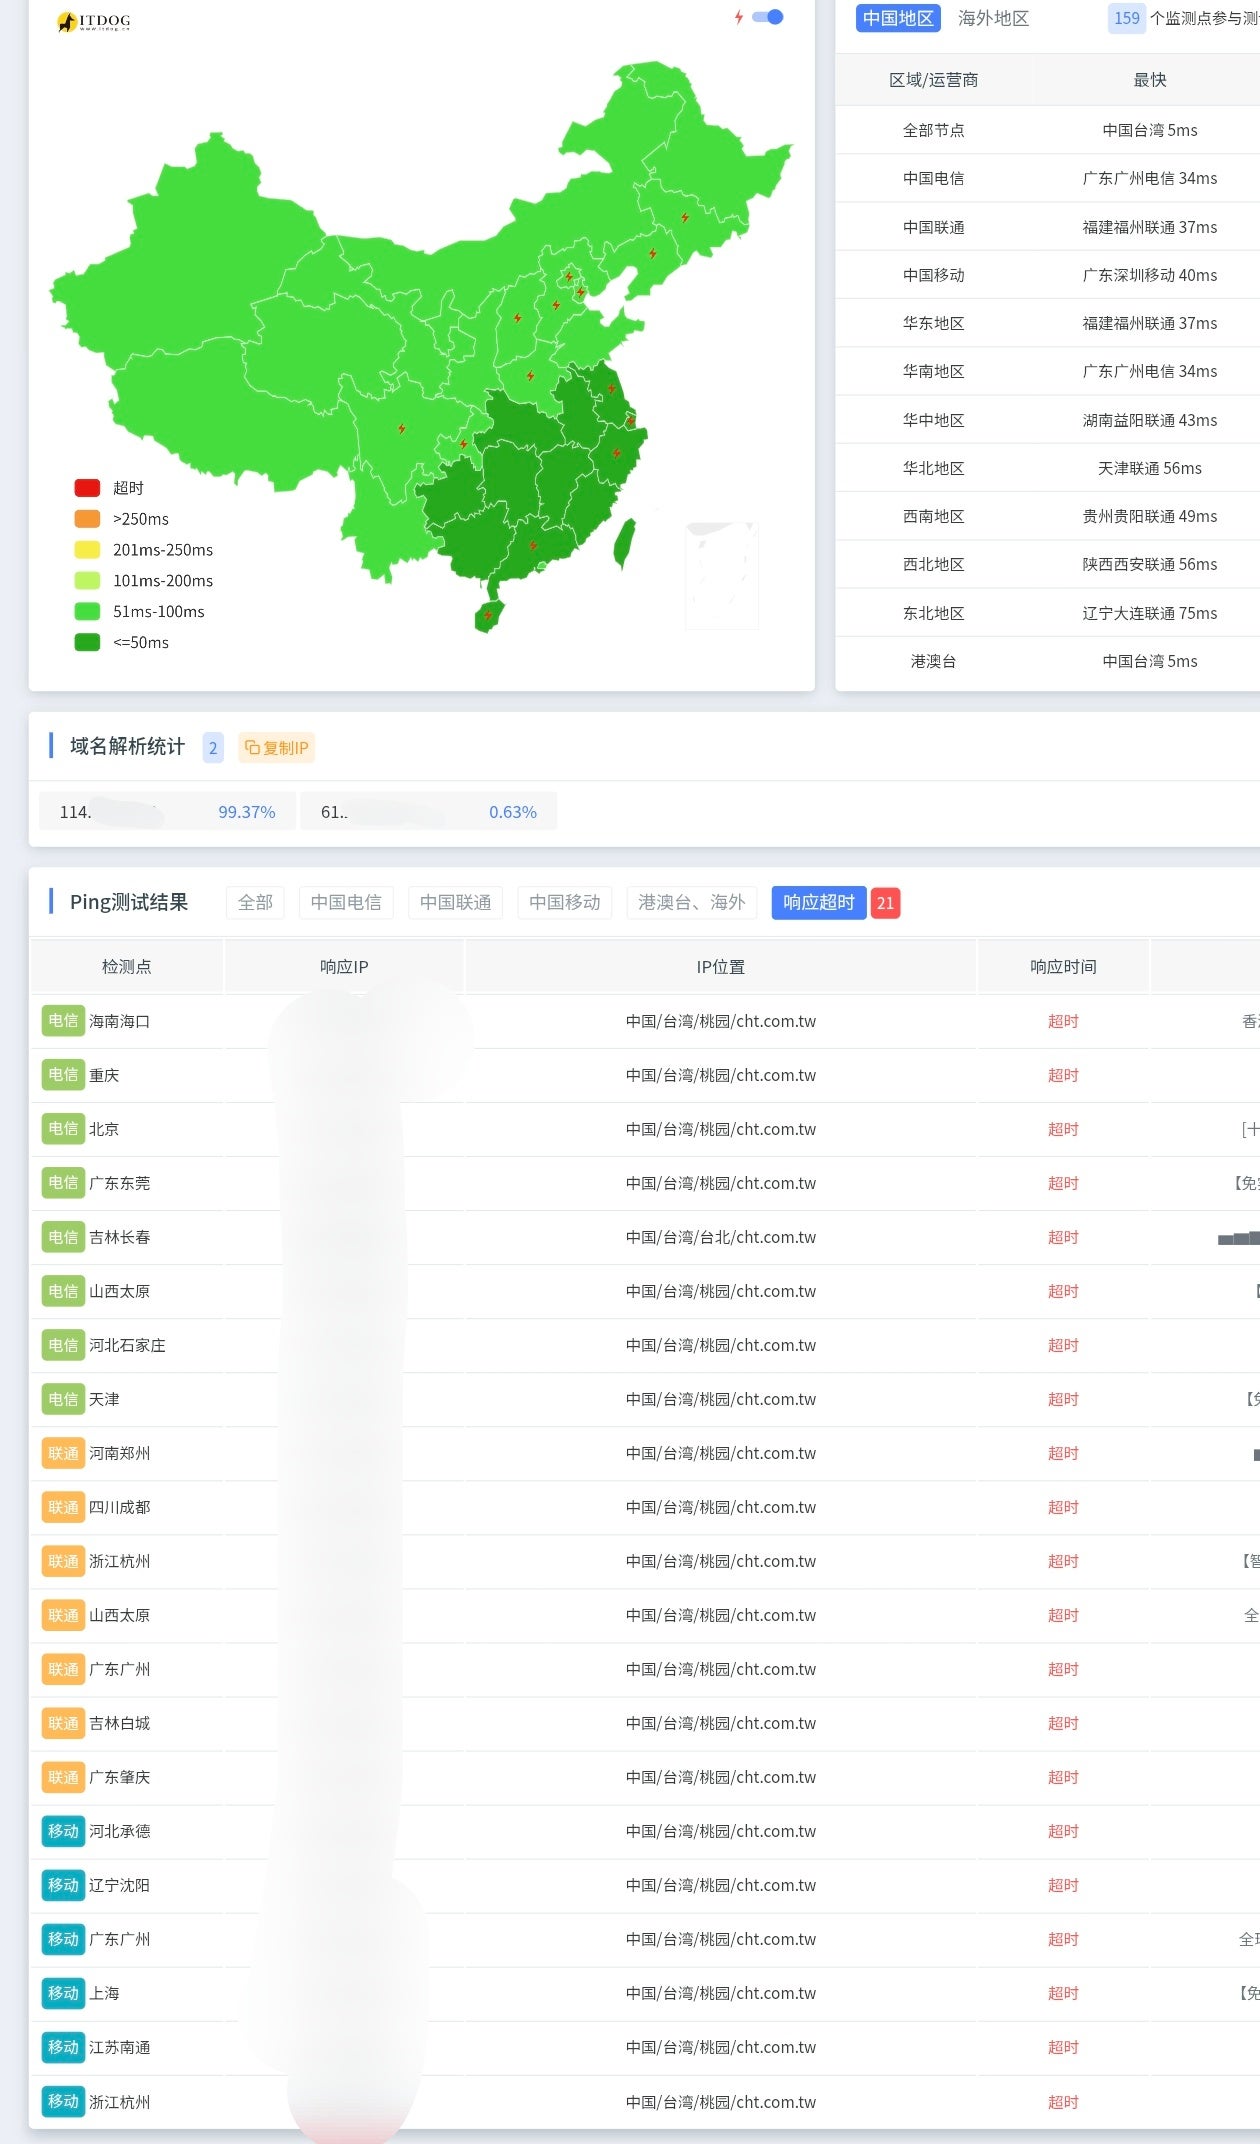Click the 全部节点 row label
The width and height of the screenshot is (1260, 2144).
click(x=933, y=130)
